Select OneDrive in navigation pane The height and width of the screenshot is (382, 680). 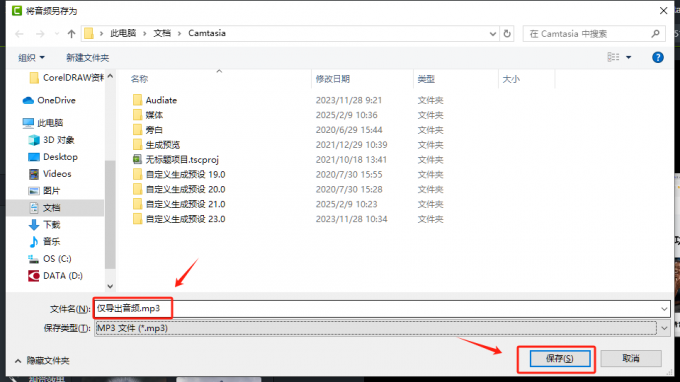click(49, 100)
